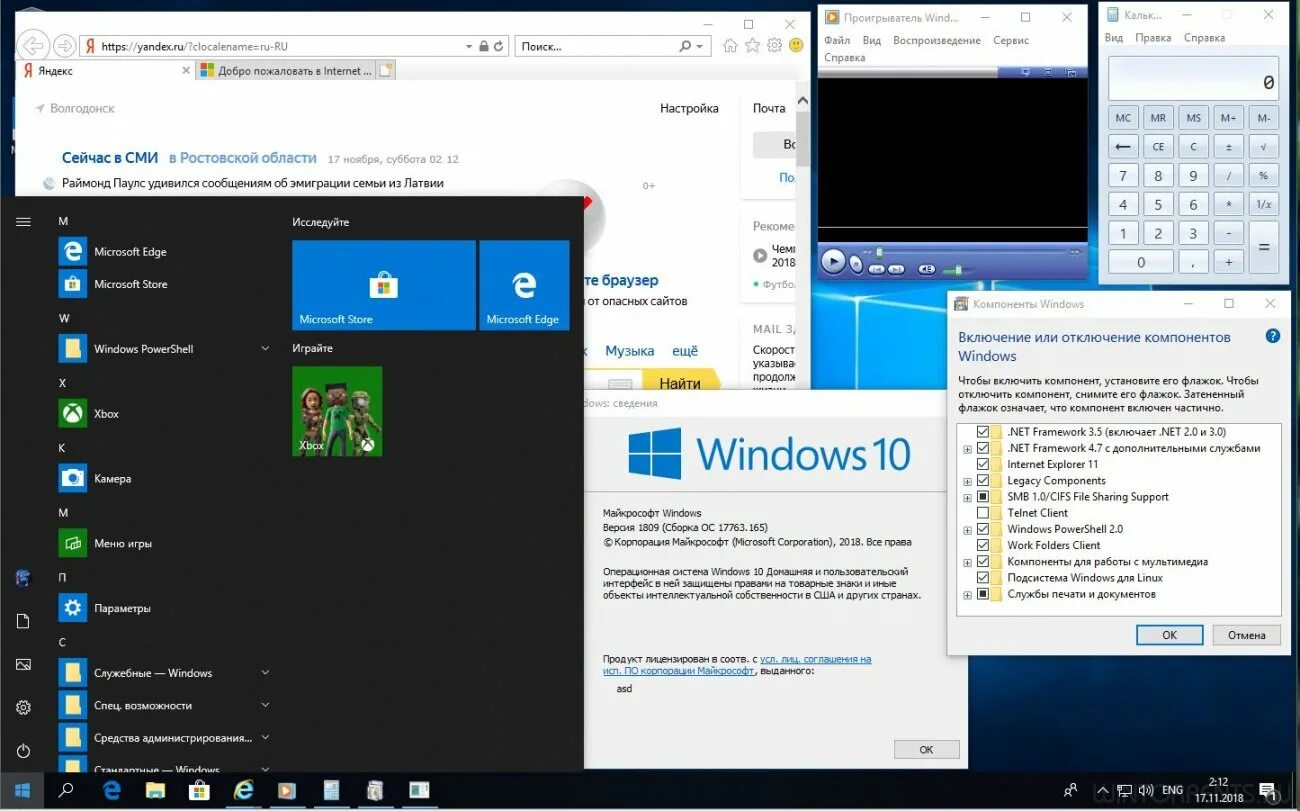Switch to Добро пожаловать в Internet tab
1300x811 pixels.
click(285, 71)
